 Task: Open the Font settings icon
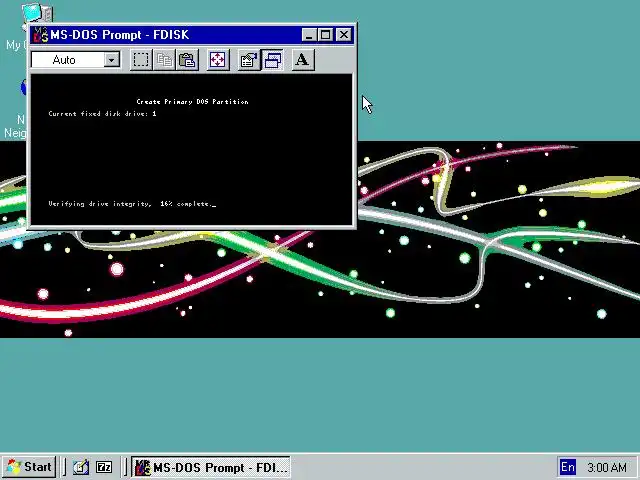(x=303, y=60)
